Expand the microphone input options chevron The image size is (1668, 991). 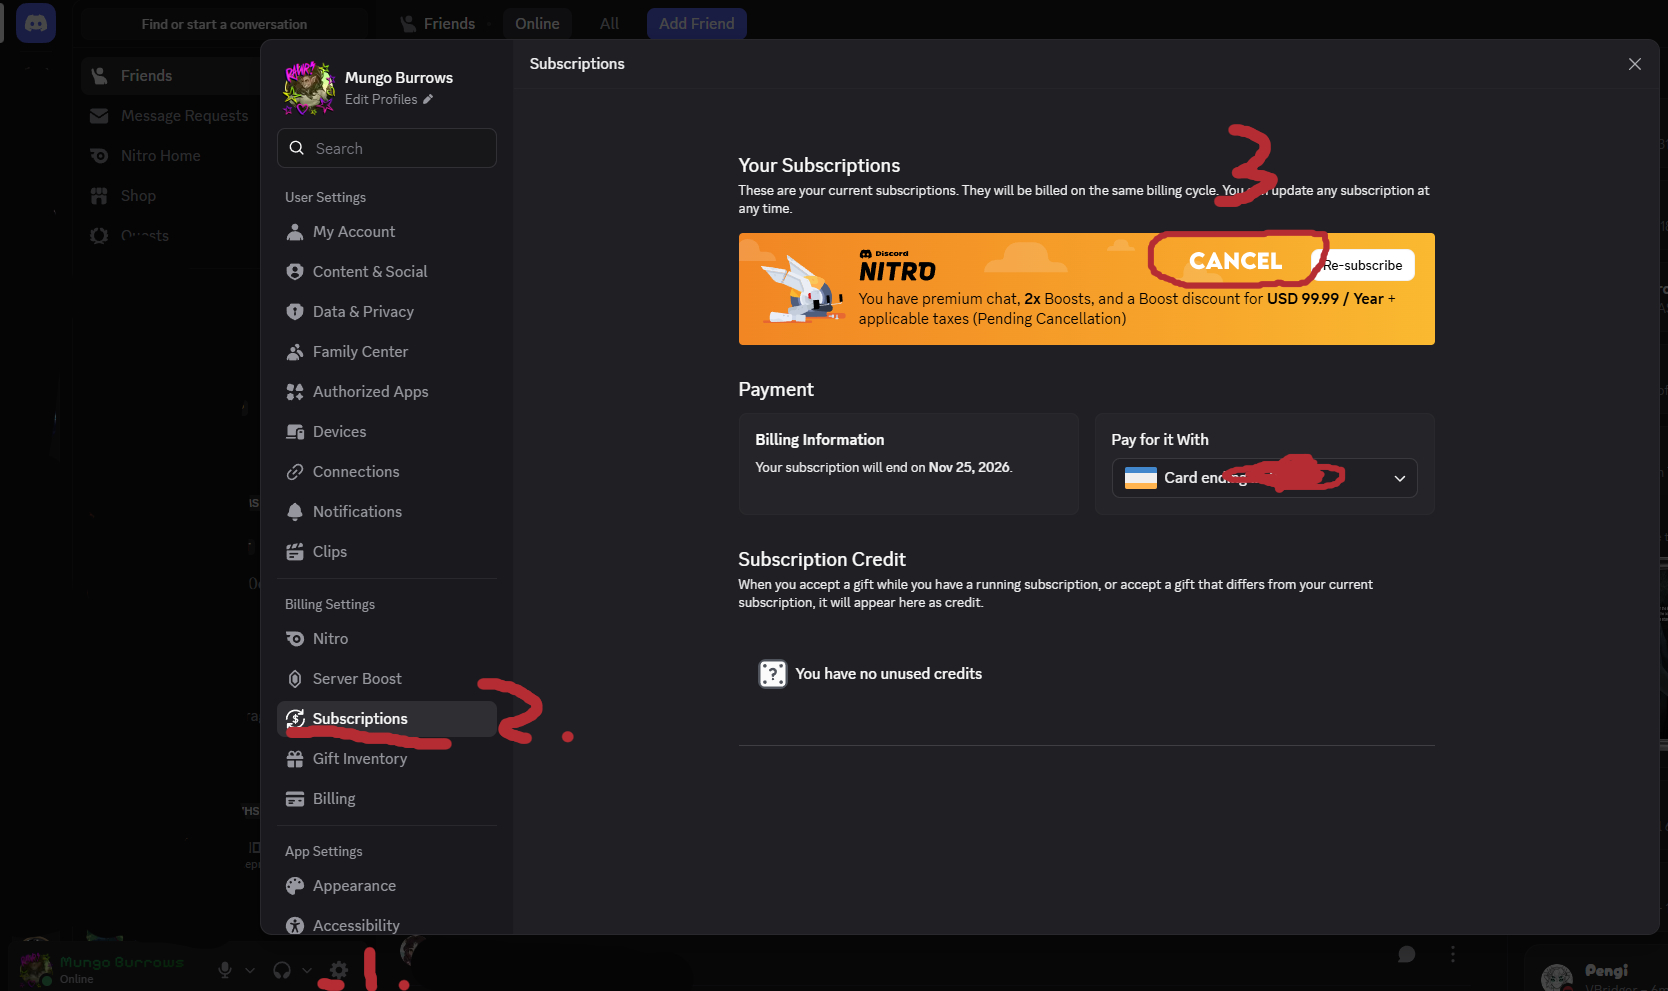pos(250,970)
